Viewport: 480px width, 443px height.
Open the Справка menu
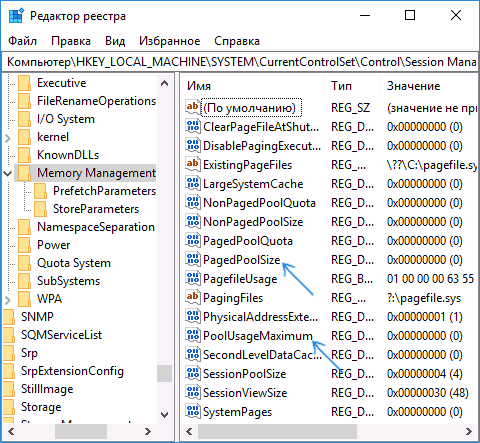237,41
